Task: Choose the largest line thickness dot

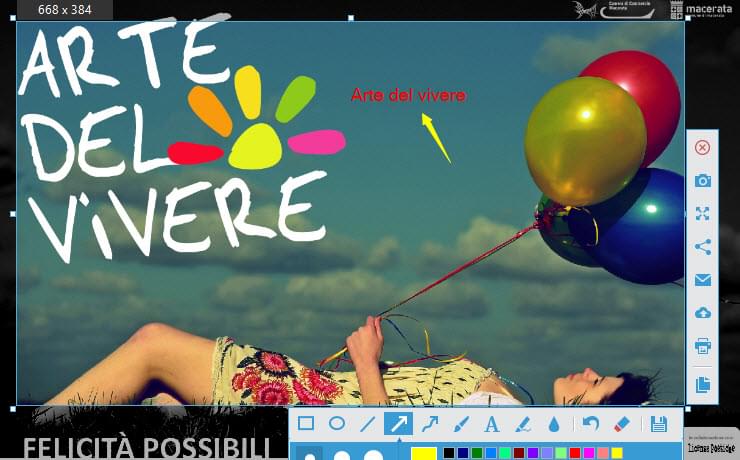Action: [373, 455]
